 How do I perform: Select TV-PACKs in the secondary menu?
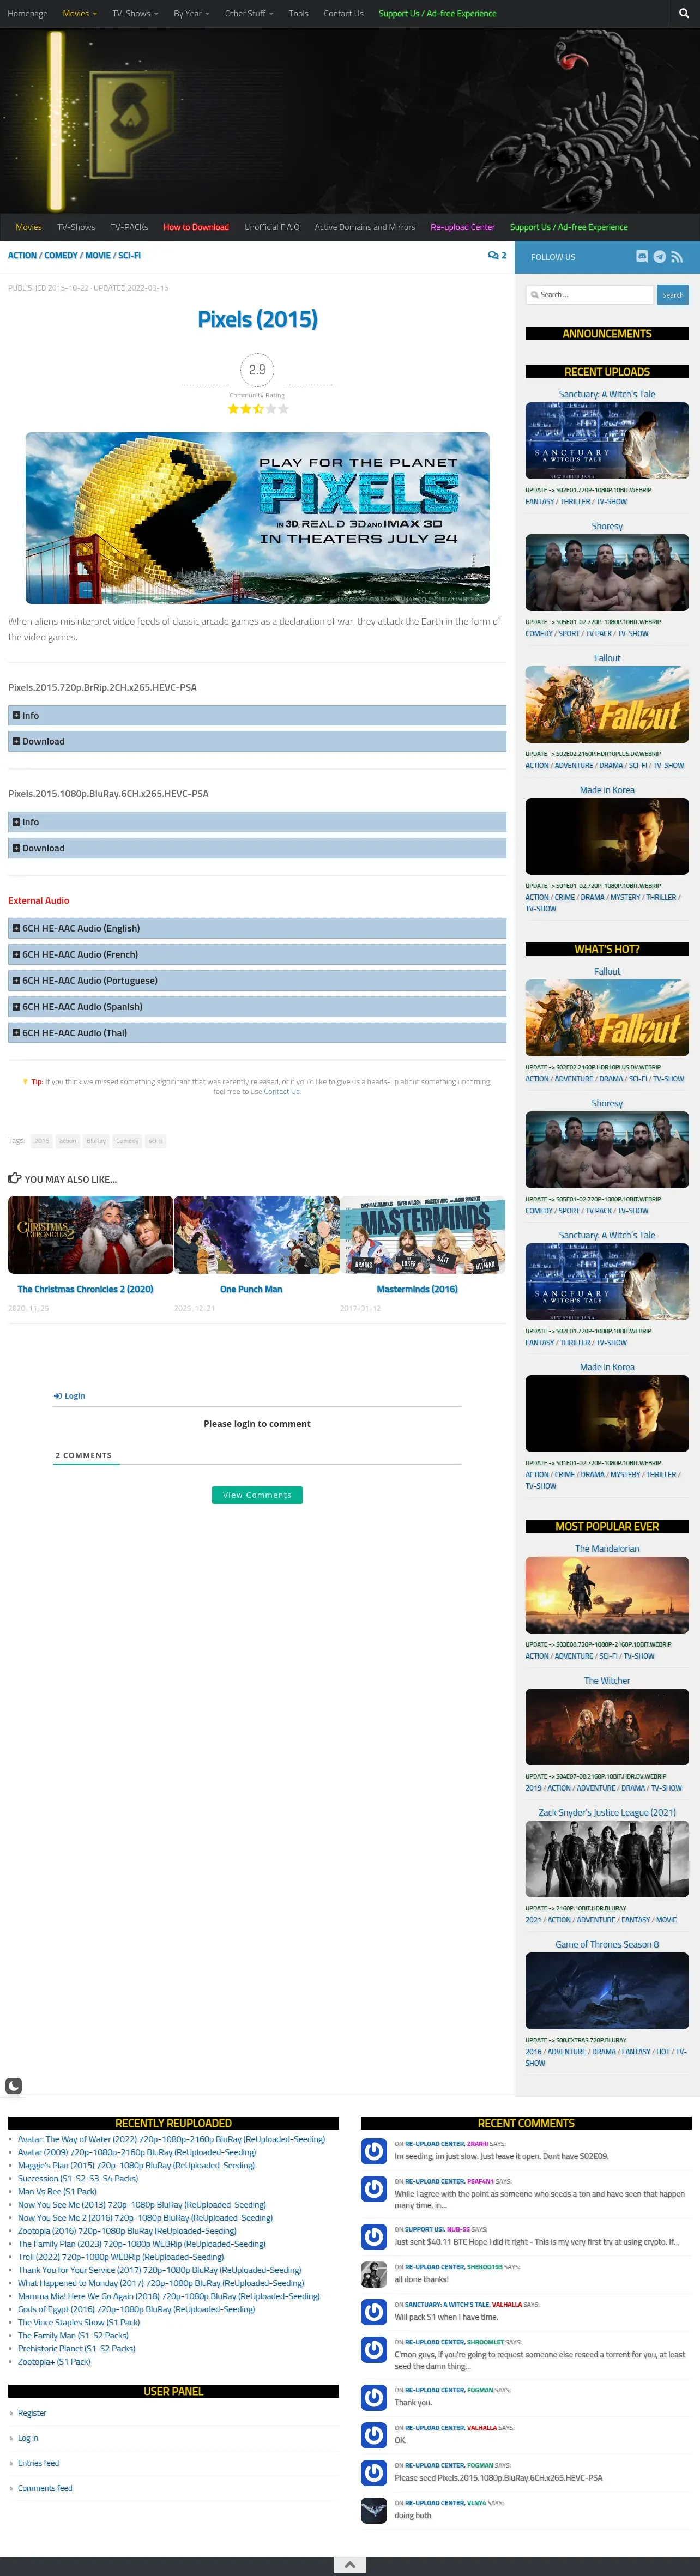tap(129, 227)
